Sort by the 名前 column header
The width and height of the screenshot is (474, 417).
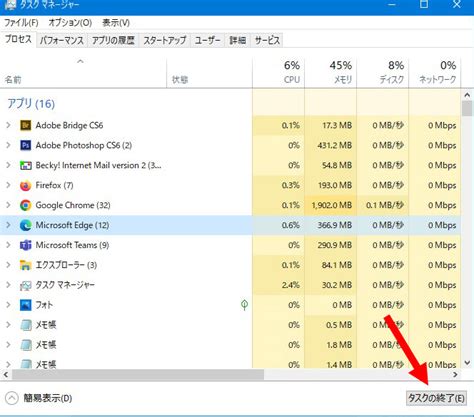coord(83,72)
